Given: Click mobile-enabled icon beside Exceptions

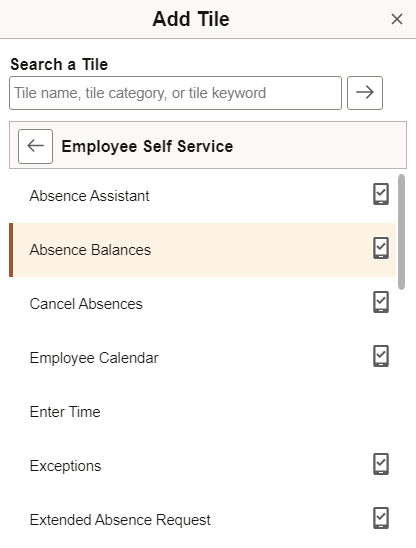Looking at the screenshot, I should click(381, 464).
